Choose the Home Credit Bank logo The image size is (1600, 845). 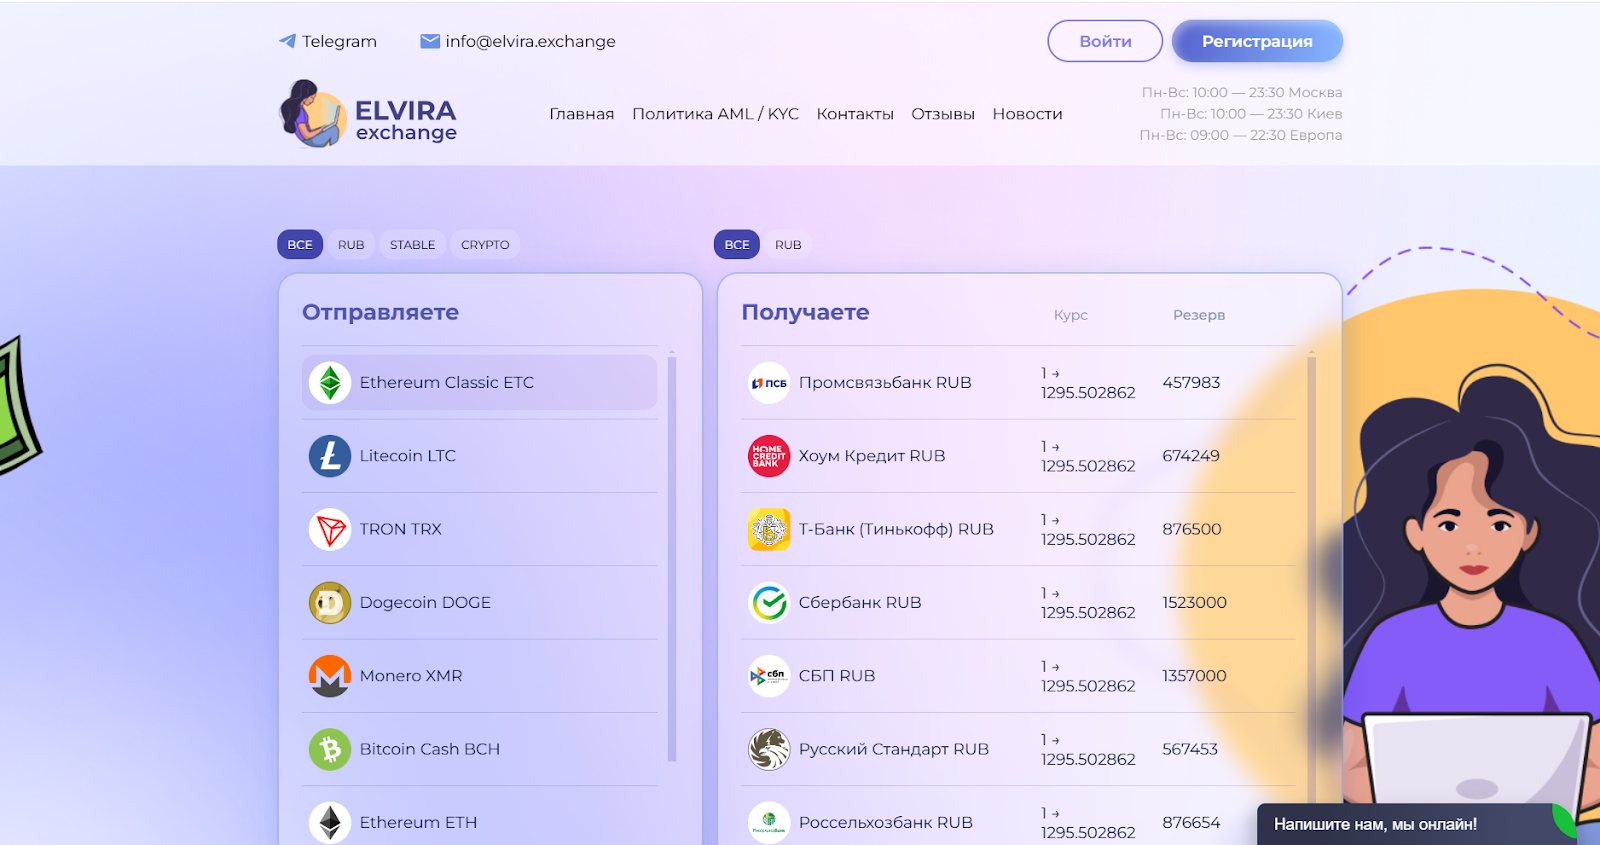click(x=769, y=456)
